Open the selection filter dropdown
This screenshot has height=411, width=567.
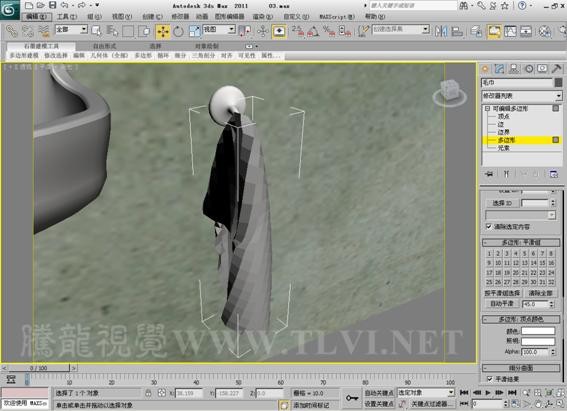[x=71, y=29]
